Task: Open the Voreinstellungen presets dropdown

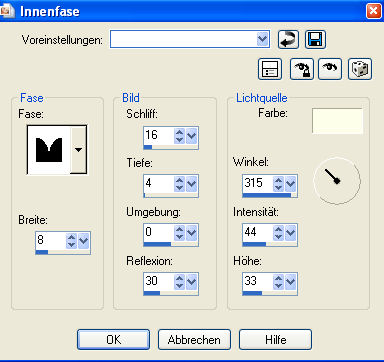Action: 263,39
